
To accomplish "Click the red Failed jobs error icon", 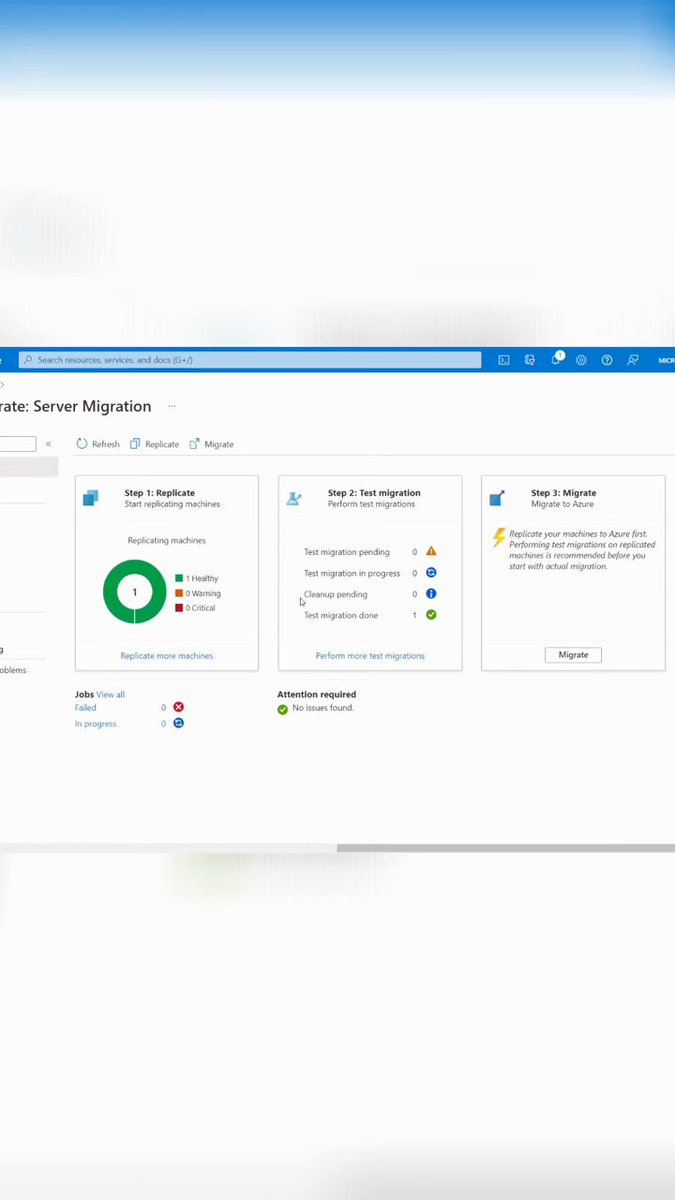I will click(178, 707).
